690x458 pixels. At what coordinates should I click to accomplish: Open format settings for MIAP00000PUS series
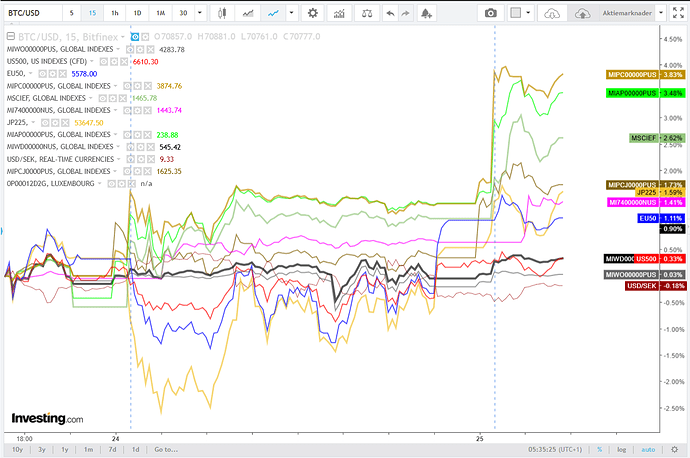(137, 135)
